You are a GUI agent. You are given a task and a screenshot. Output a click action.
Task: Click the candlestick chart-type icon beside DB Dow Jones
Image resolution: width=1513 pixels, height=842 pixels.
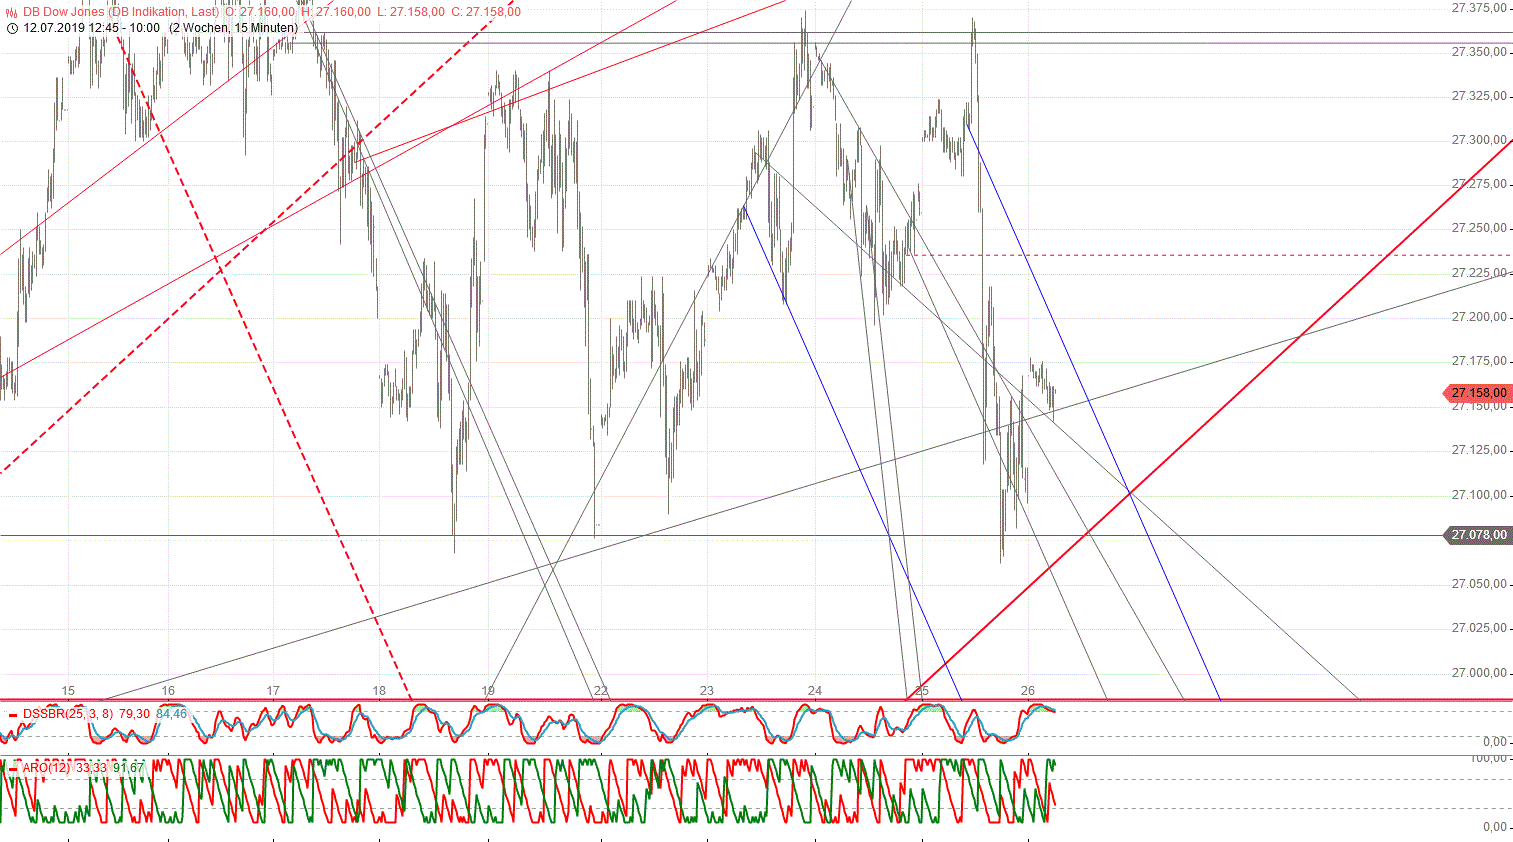[x=12, y=12]
